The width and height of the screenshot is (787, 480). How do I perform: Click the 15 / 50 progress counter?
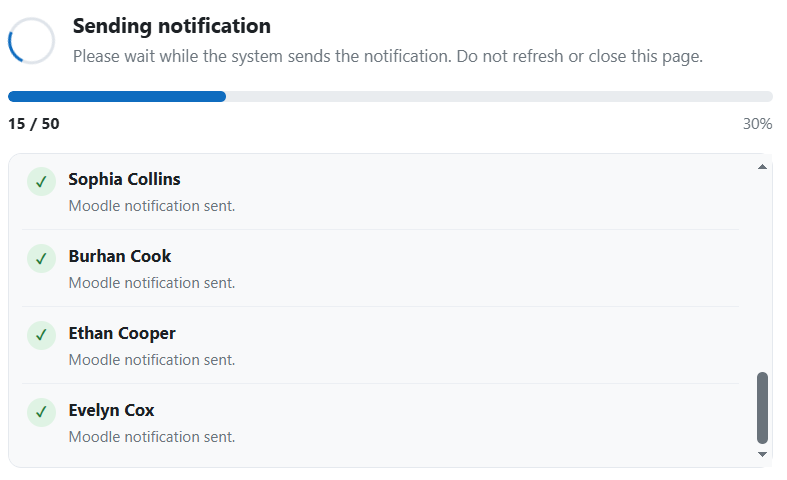[x=34, y=124]
